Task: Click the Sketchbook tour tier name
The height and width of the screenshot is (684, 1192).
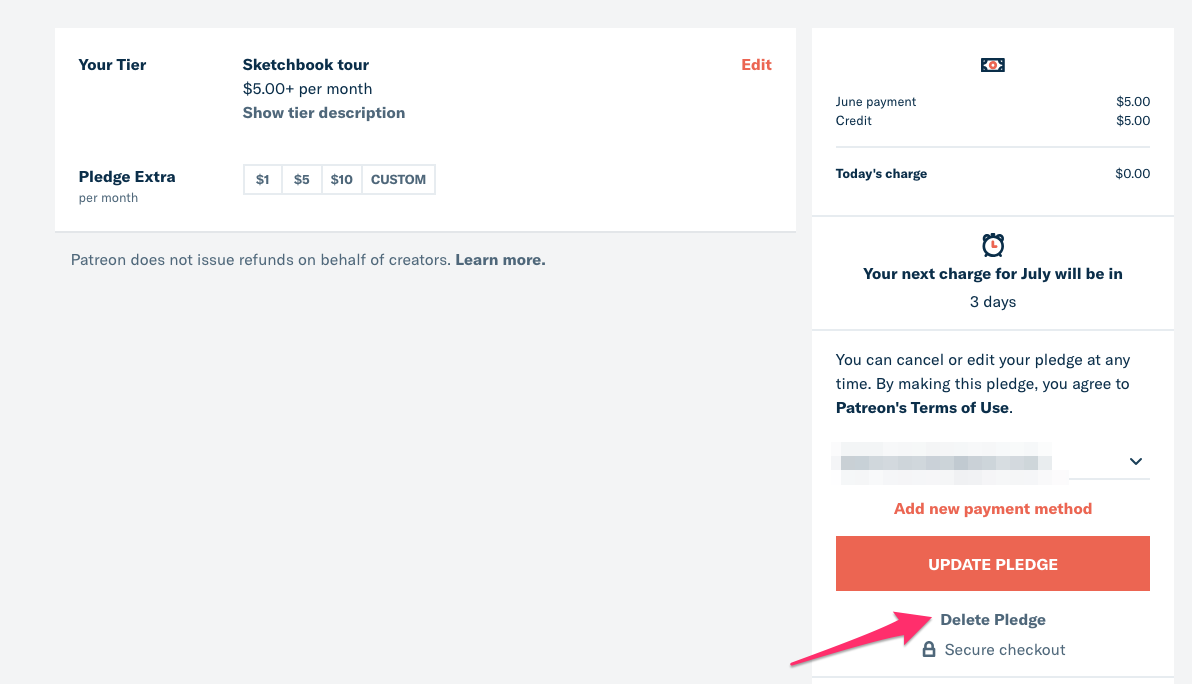Action: click(x=306, y=65)
